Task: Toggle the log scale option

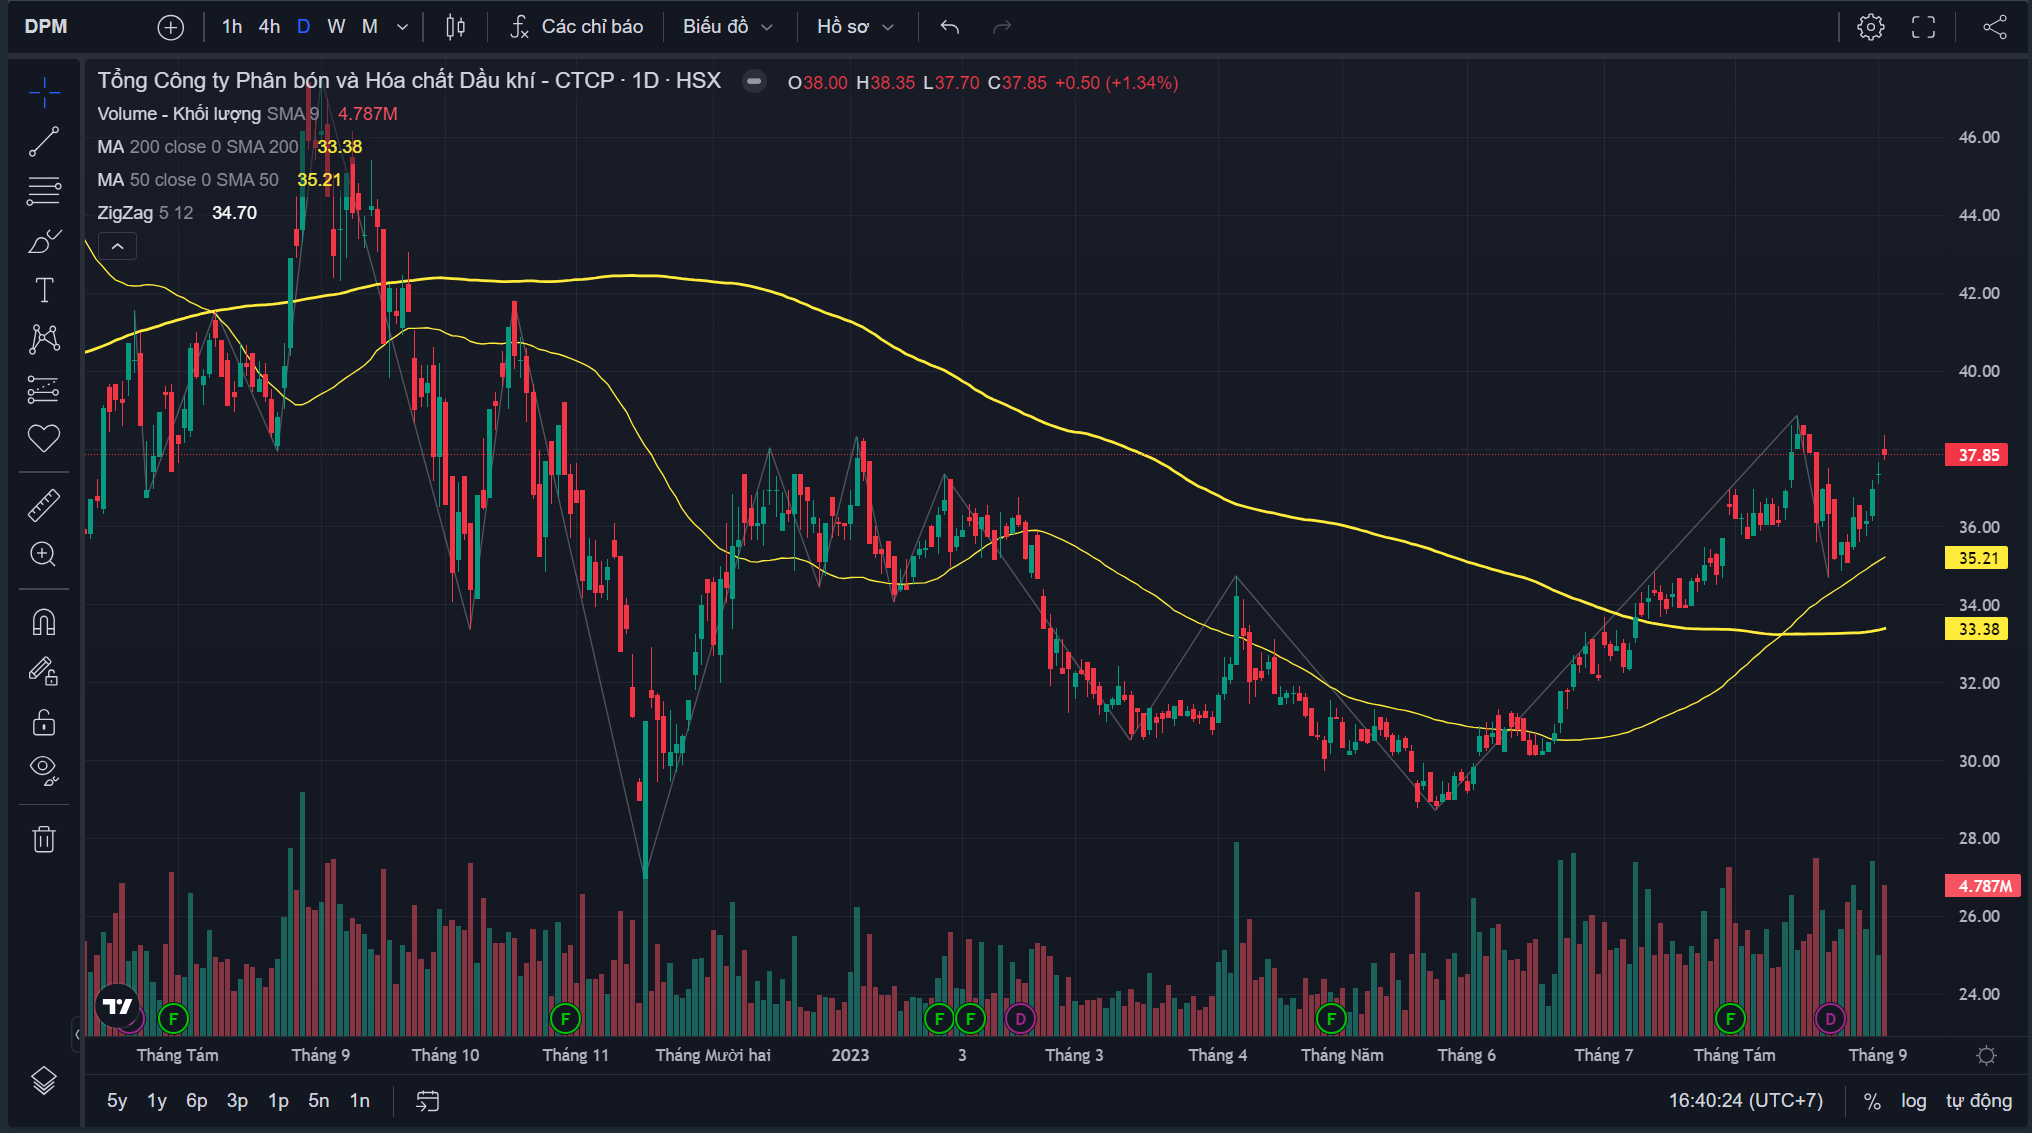Action: click(x=1913, y=1100)
